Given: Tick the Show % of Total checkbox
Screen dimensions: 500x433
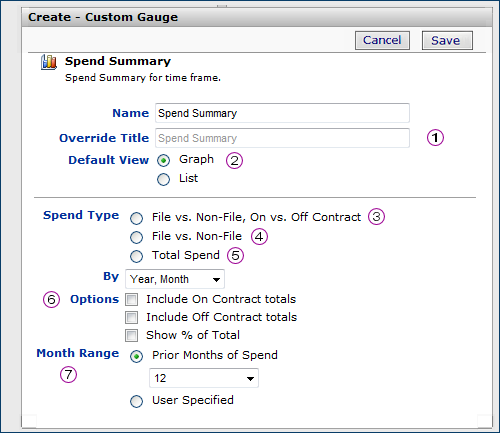Looking at the screenshot, I should click(x=131, y=335).
